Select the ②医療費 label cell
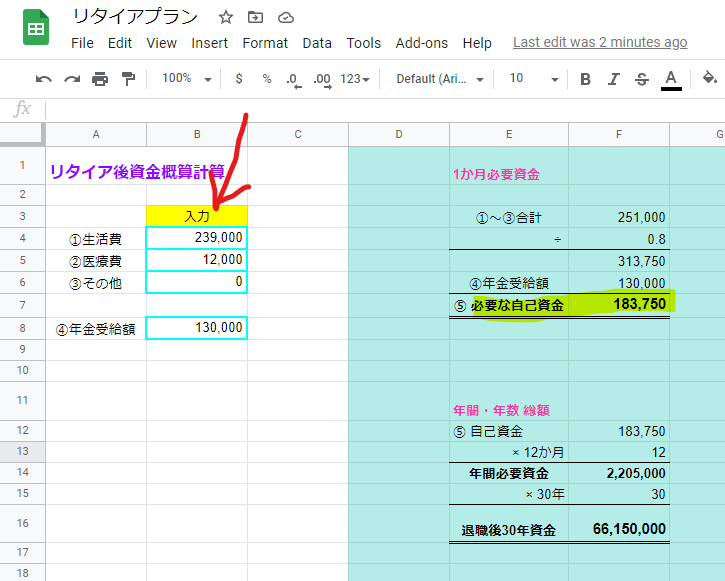The height and width of the screenshot is (581, 725). pos(96,260)
